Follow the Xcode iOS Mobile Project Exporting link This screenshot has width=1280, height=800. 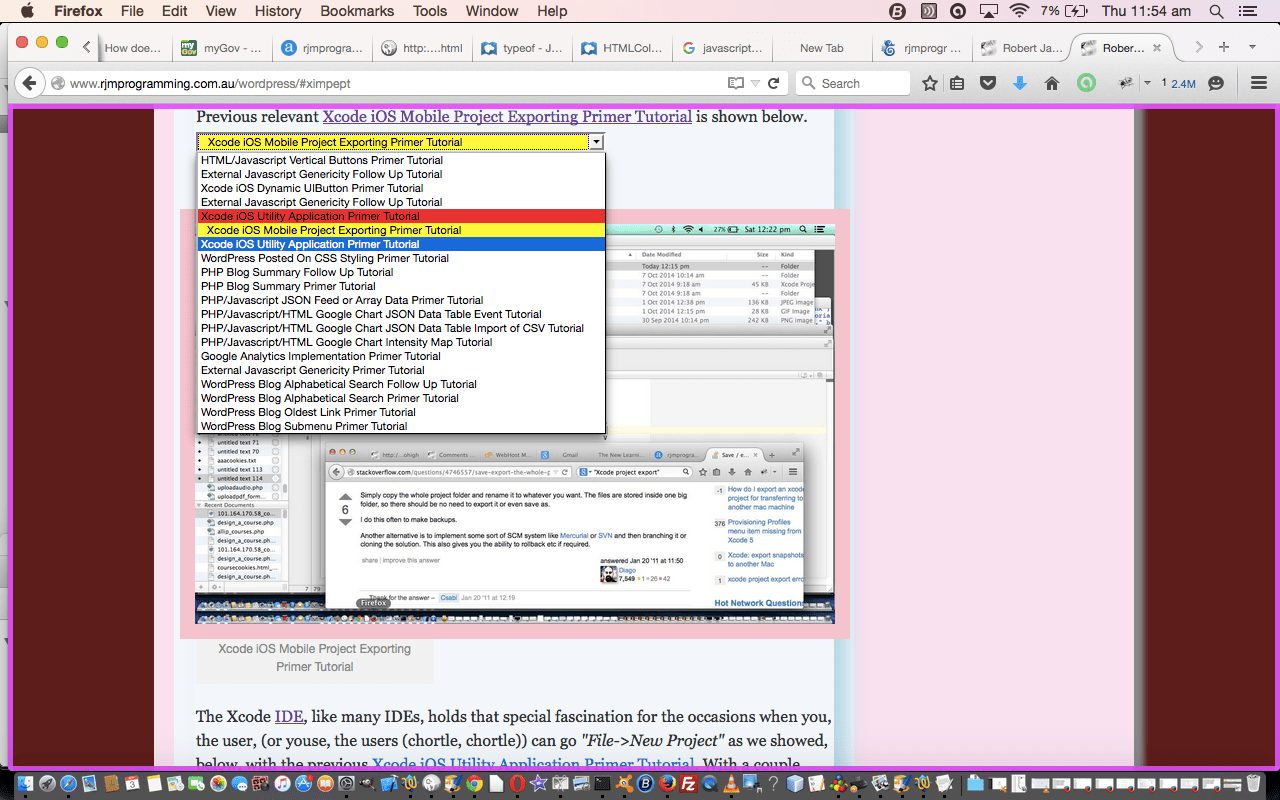click(507, 116)
